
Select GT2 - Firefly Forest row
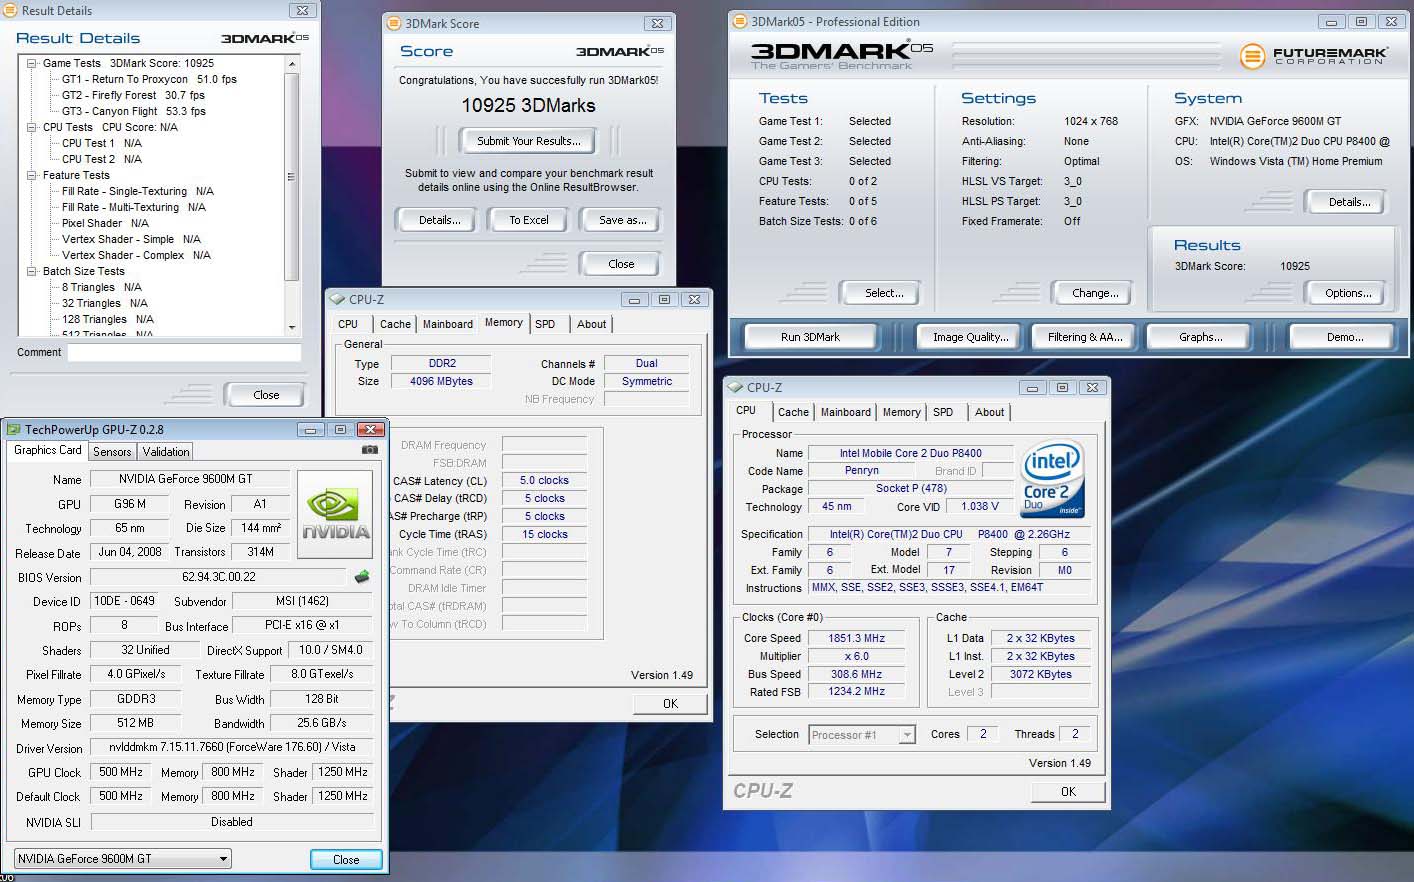coord(133,95)
